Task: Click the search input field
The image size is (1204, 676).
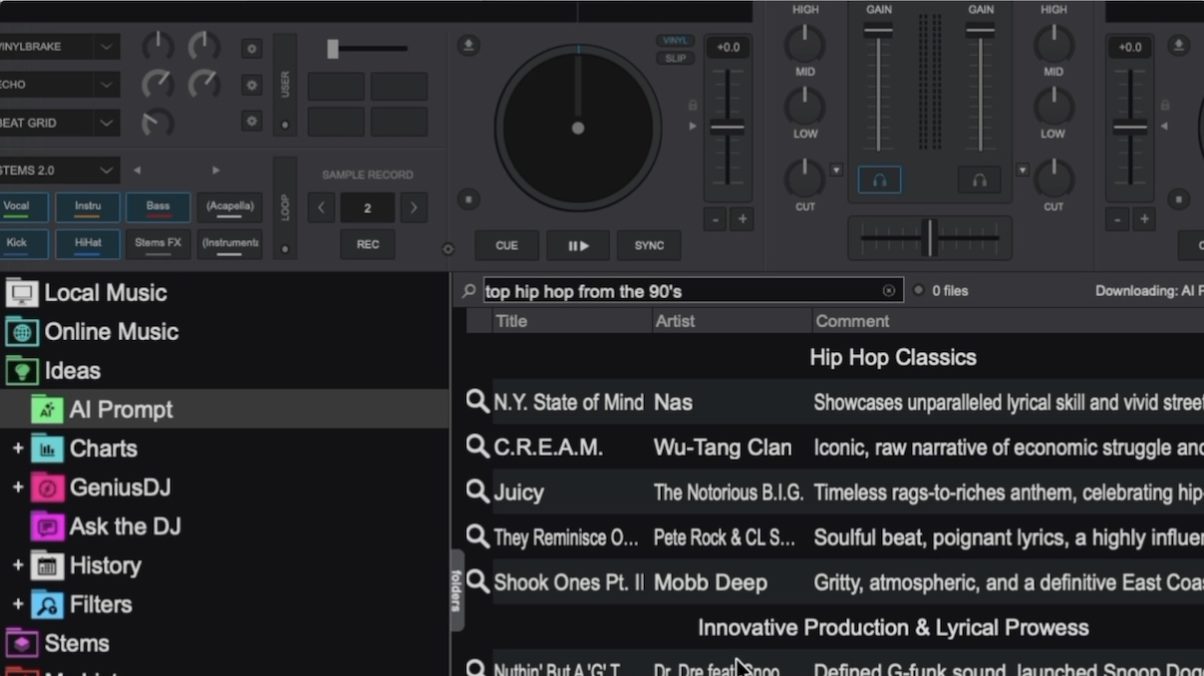Action: pos(680,292)
